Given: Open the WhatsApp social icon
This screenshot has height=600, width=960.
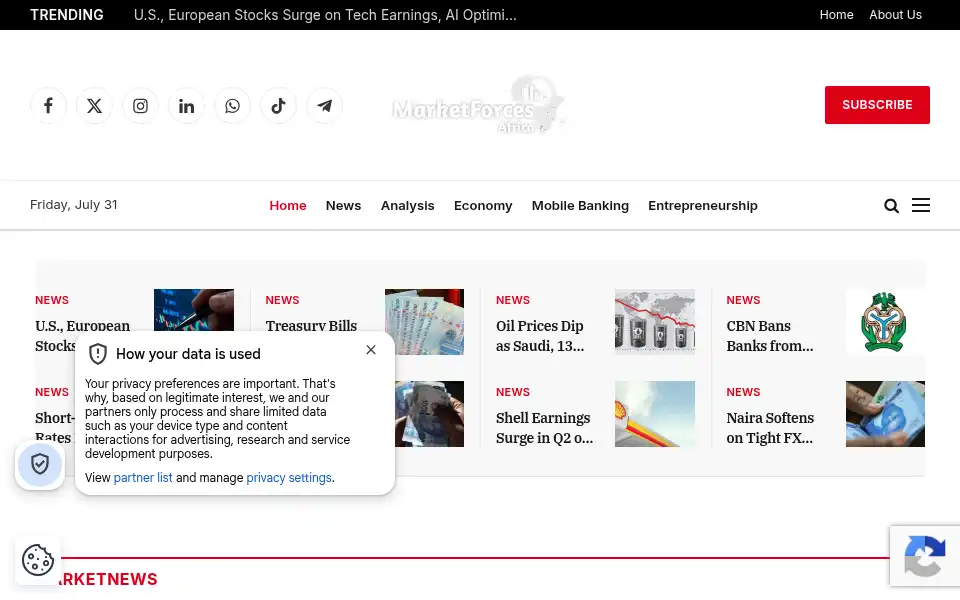Looking at the screenshot, I should [x=232, y=106].
